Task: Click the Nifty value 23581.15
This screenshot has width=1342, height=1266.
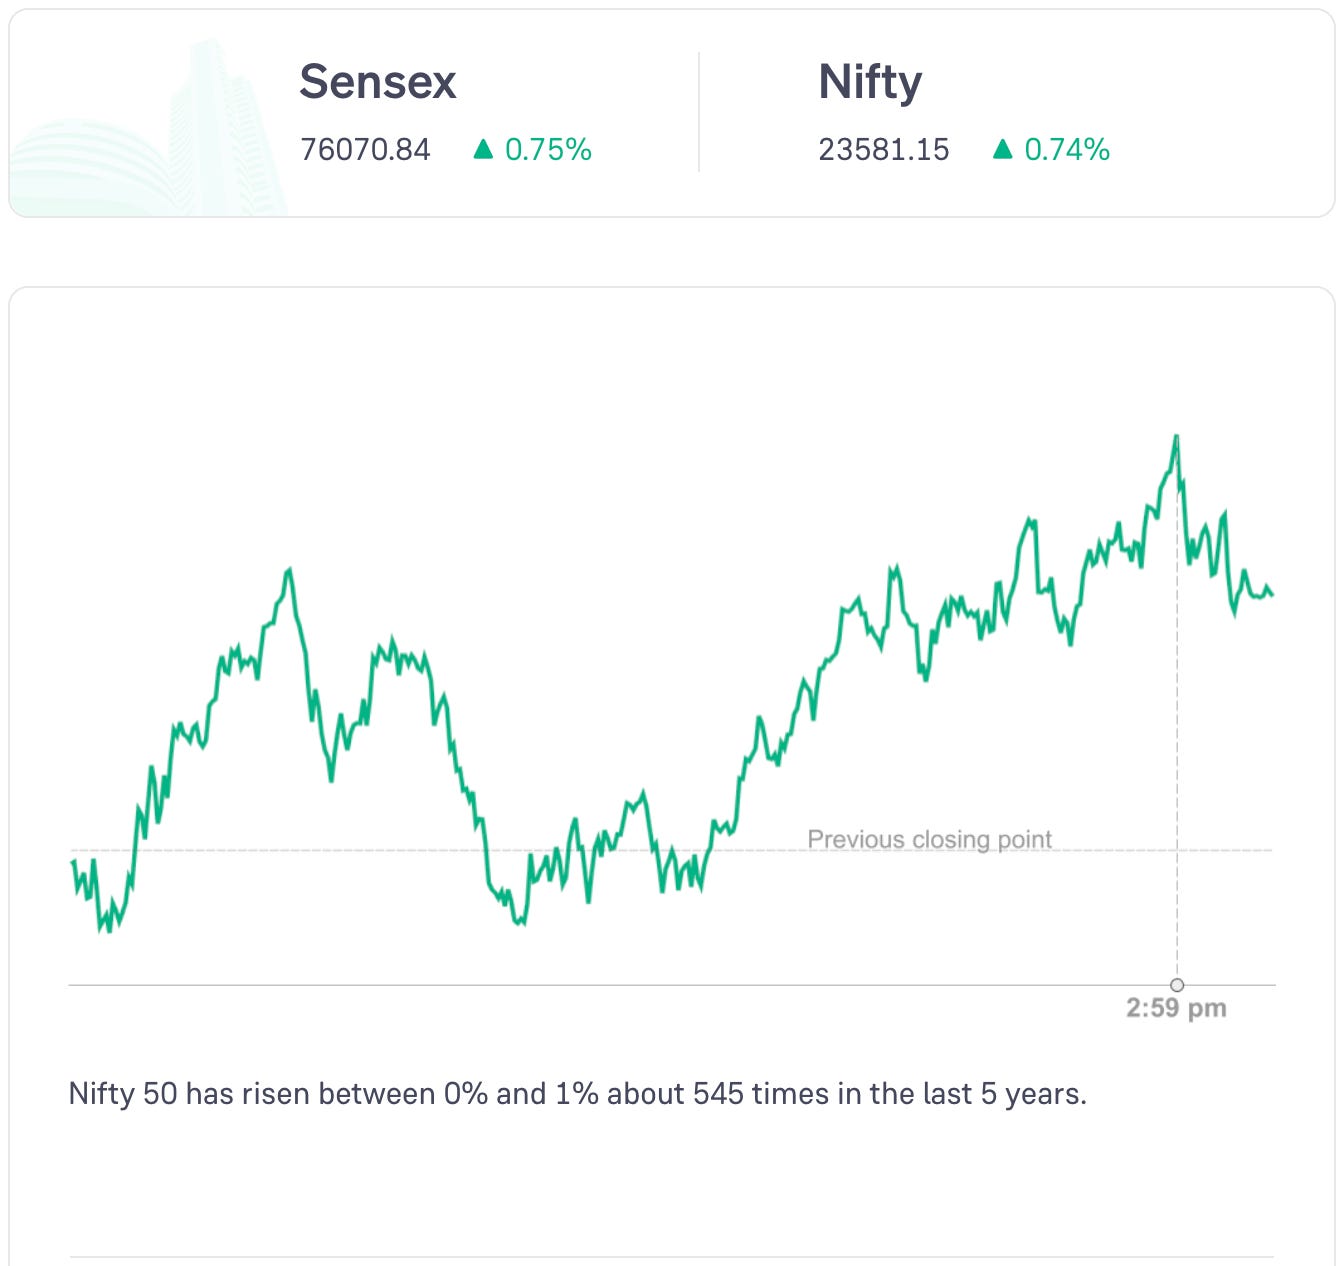Action: point(883,150)
